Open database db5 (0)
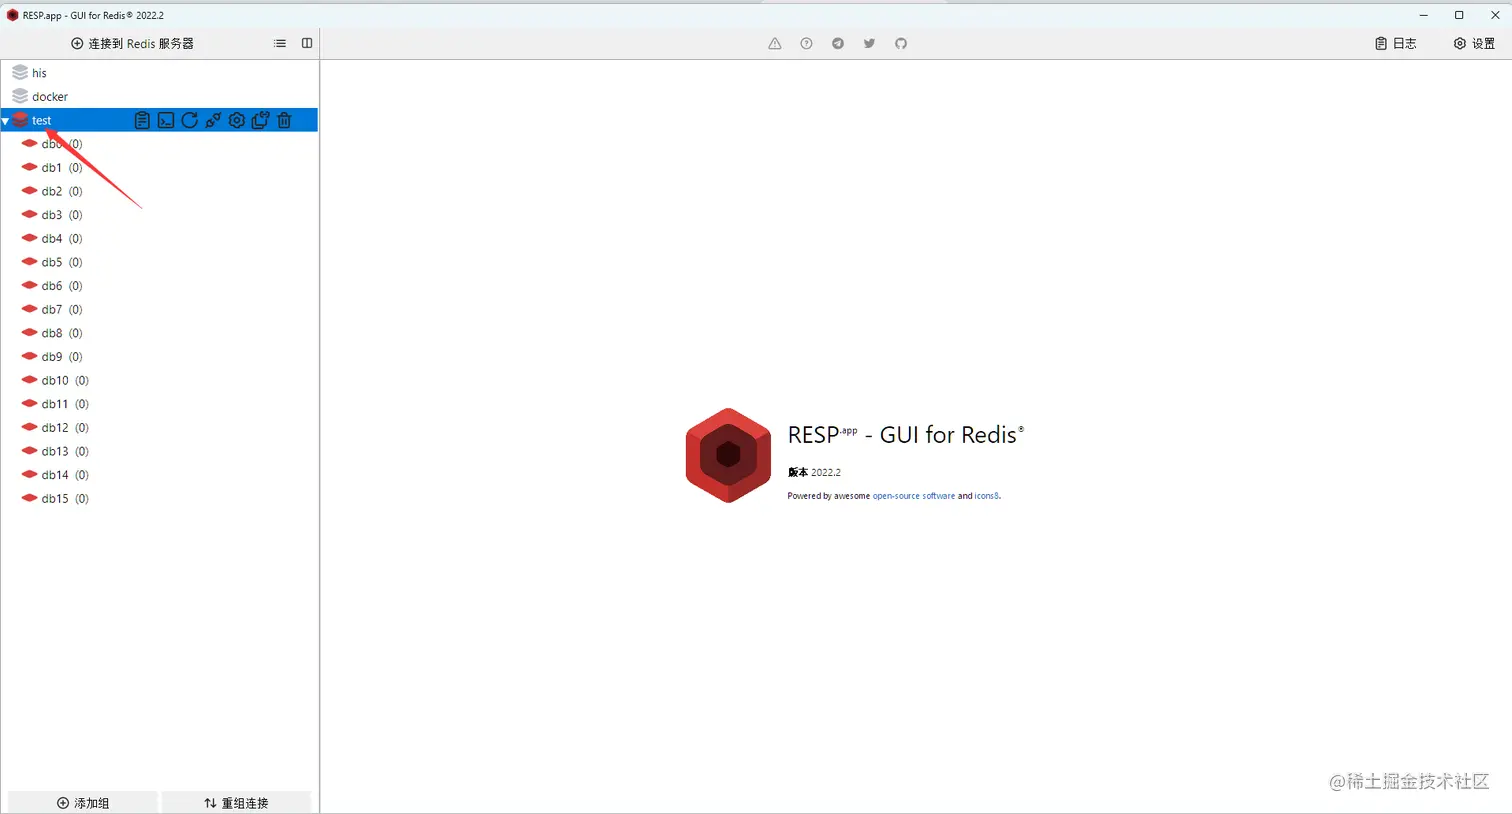Image resolution: width=1512 pixels, height=814 pixels. click(62, 262)
